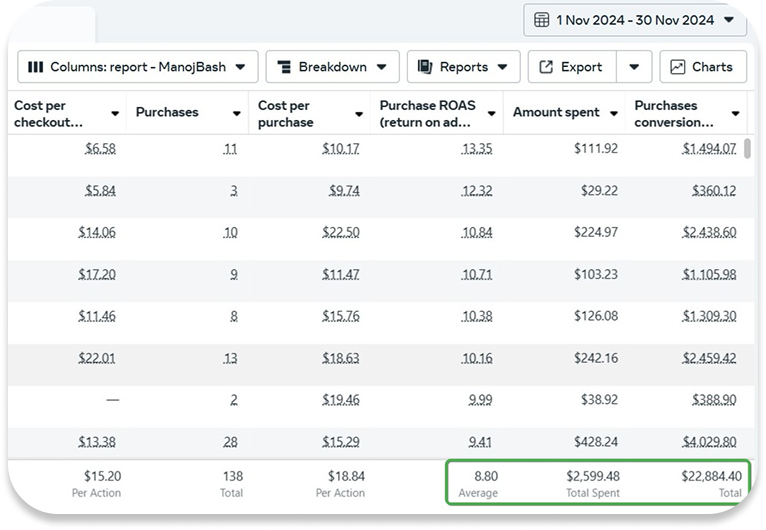
Task: Open Purchase ROAS column header arrow
Action: tap(490, 114)
